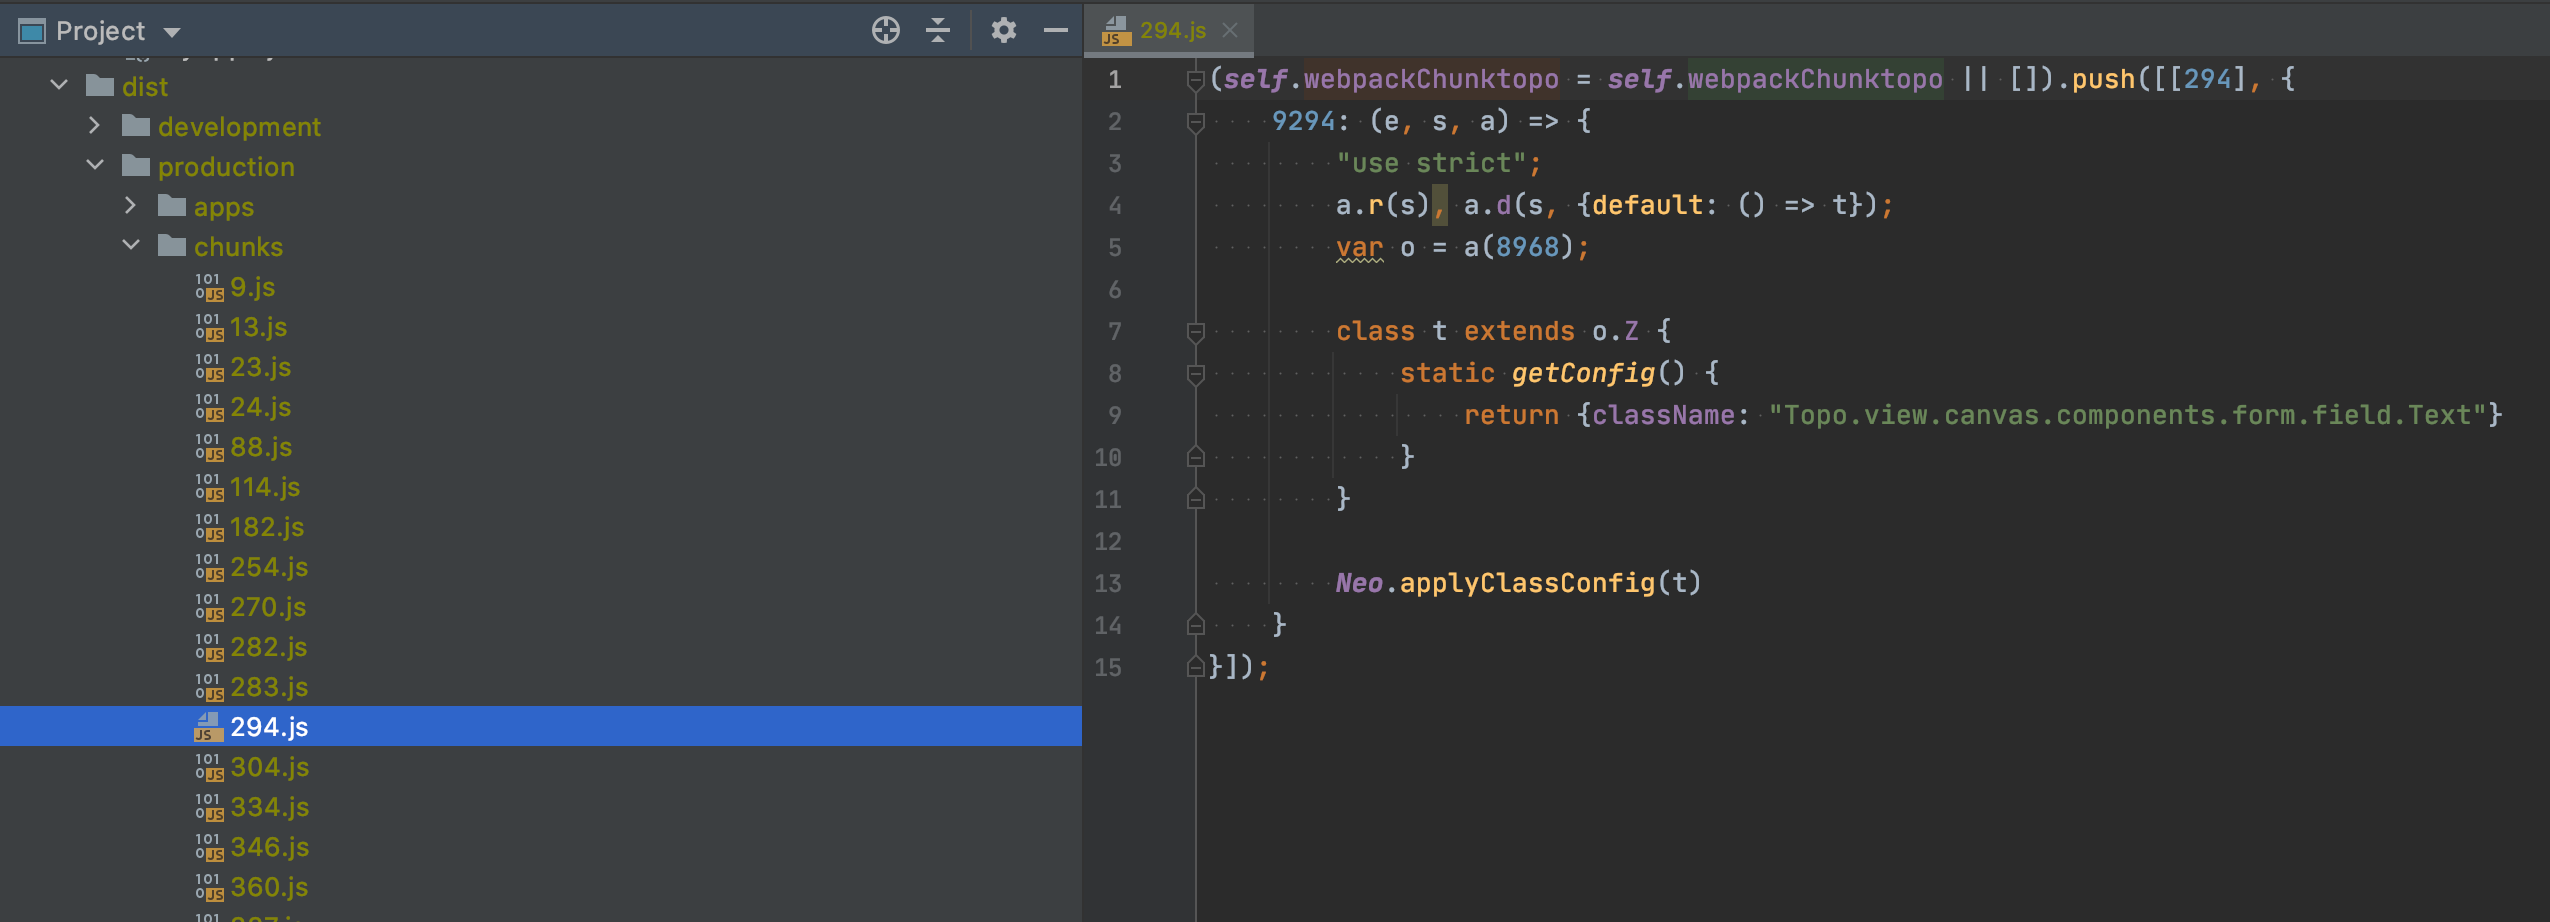2550x922 pixels.
Task: Open file 282.js in tree
Action: coord(268,647)
